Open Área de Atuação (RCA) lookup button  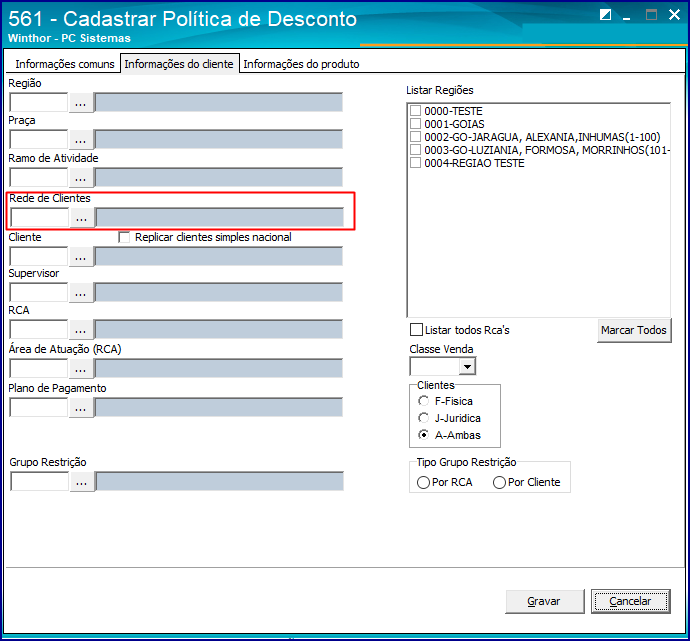pos(81,369)
